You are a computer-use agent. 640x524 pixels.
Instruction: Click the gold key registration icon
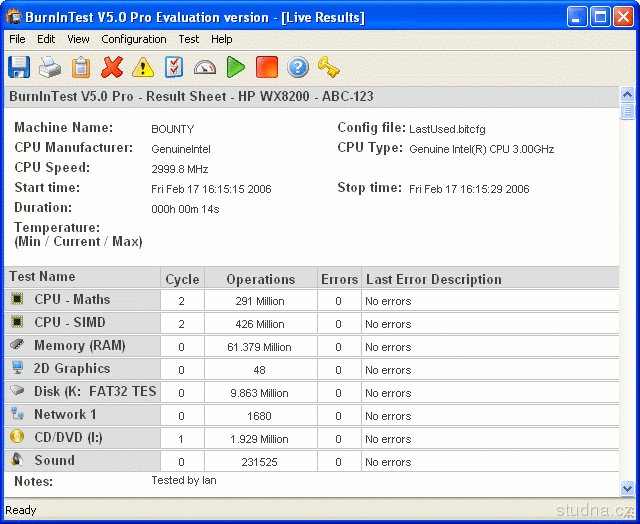[x=328, y=67]
